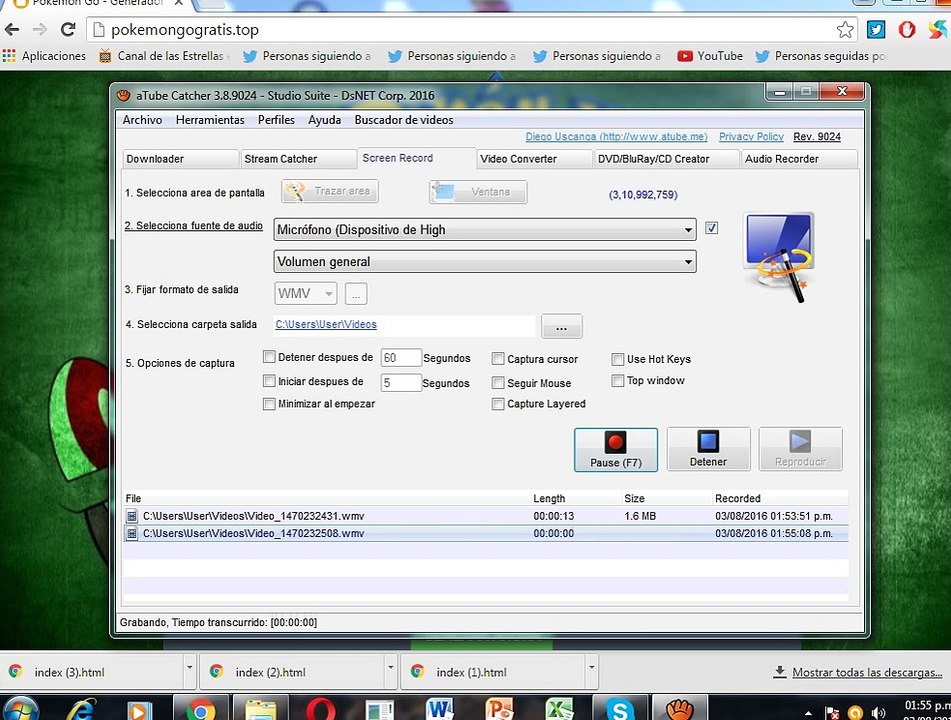Expand the index (3).html download options arrow
Viewport: 951px width, 720px height.
[x=189, y=667]
